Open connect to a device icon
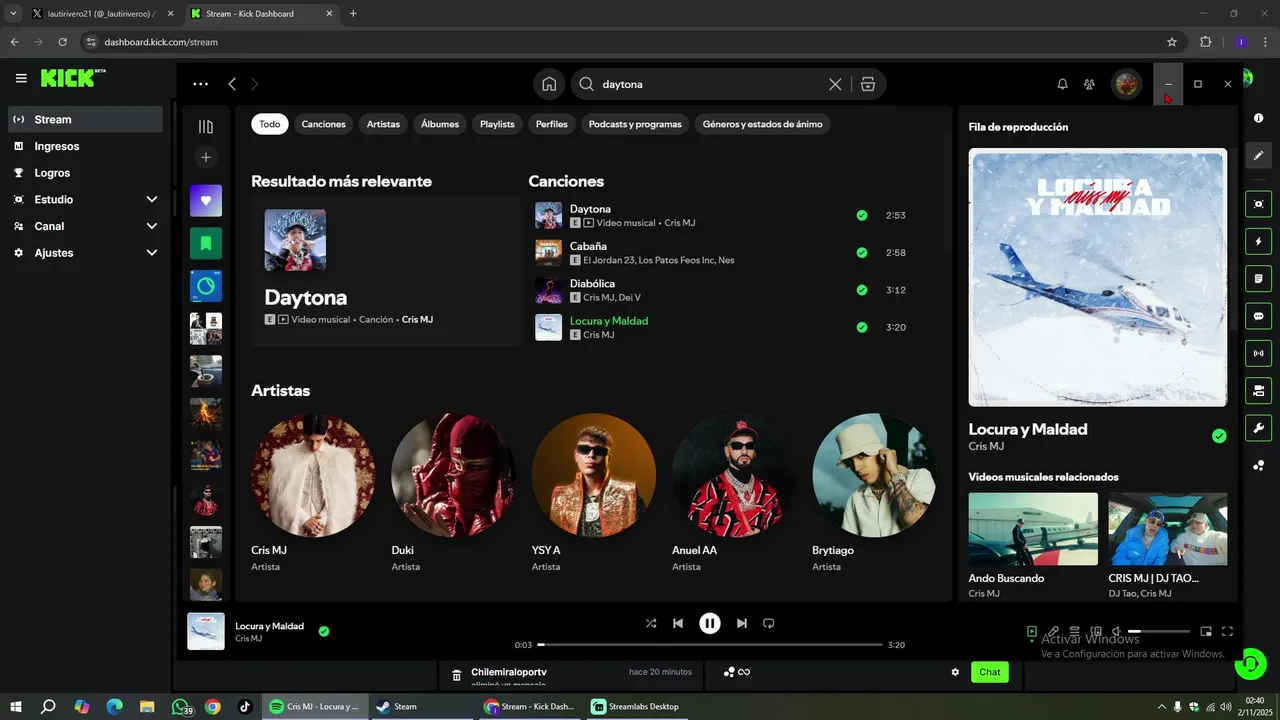The height and width of the screenshot is (720, 1280). 1096,632
